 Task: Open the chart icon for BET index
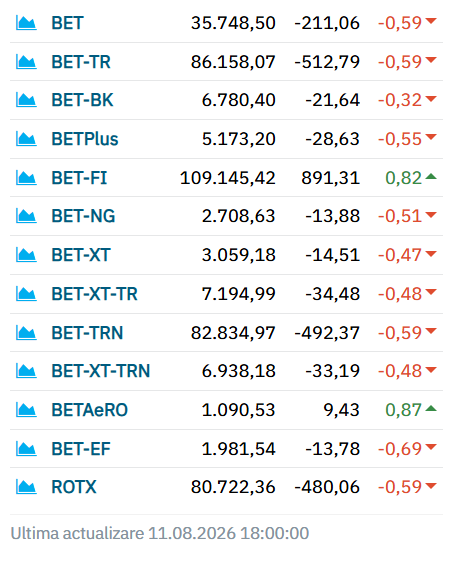point(26,23)
